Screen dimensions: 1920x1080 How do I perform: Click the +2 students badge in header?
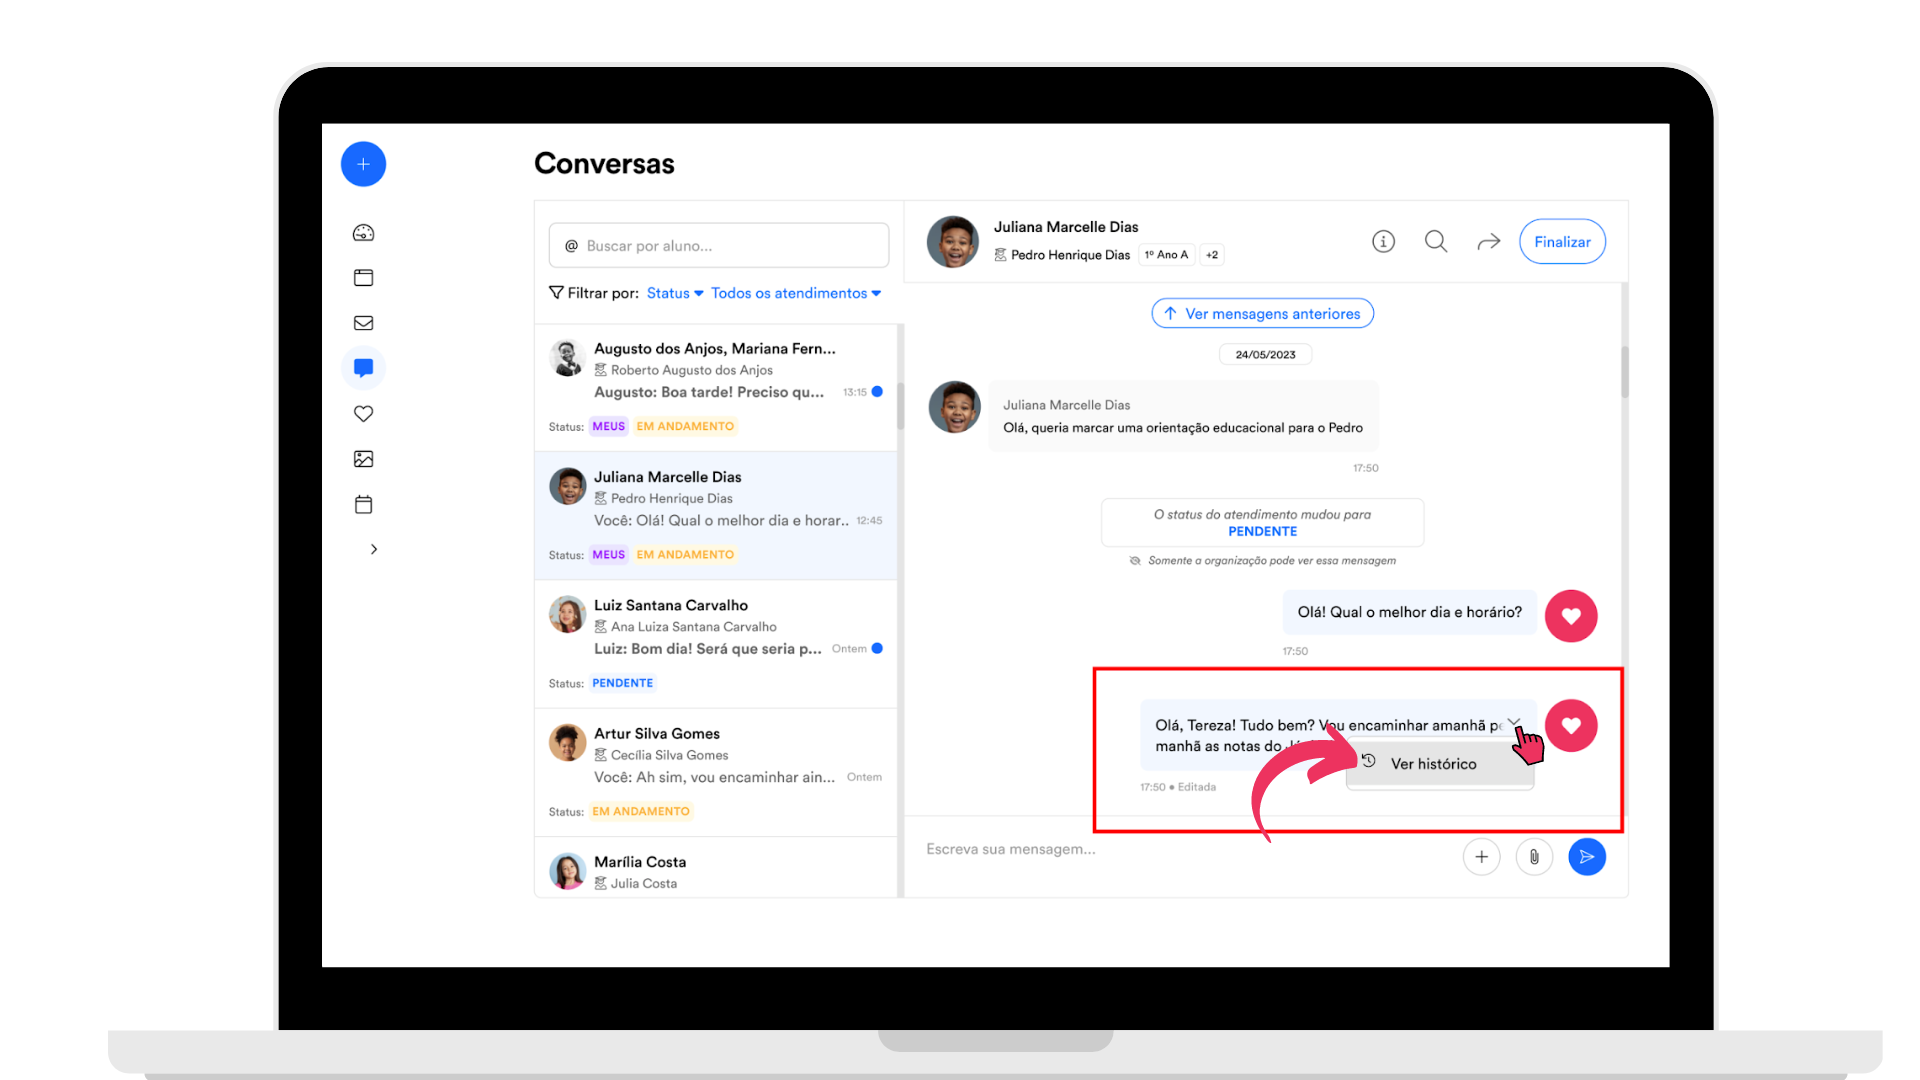point(1212,255)
